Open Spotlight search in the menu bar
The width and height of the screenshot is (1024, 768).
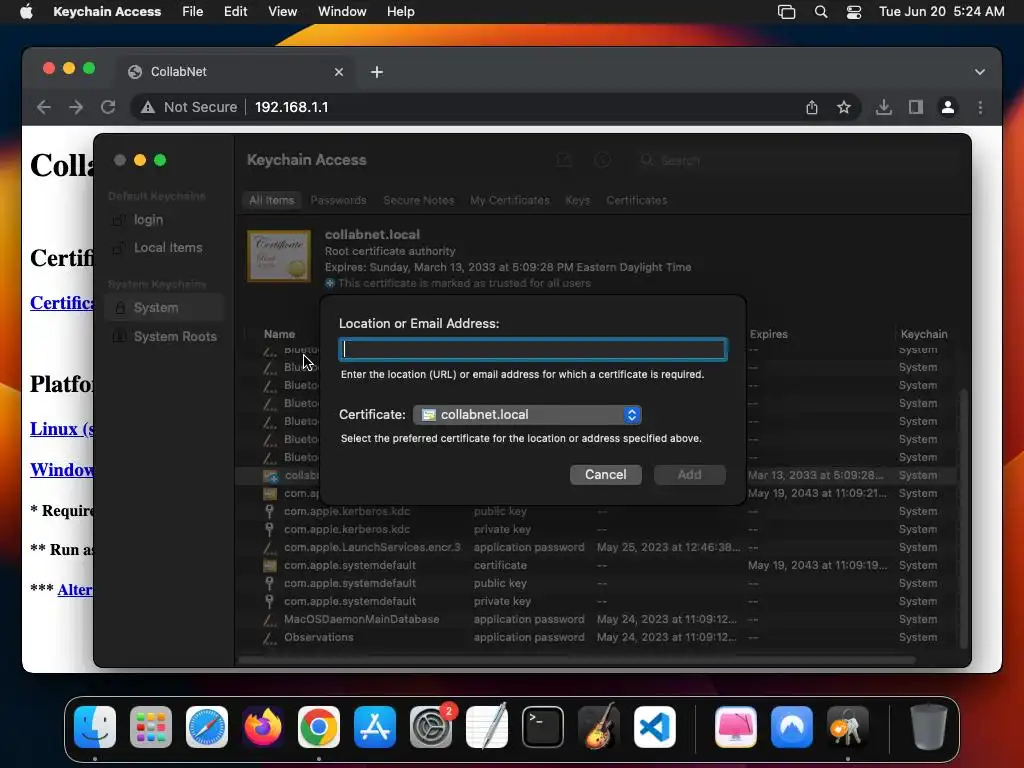tap(821, 12)
